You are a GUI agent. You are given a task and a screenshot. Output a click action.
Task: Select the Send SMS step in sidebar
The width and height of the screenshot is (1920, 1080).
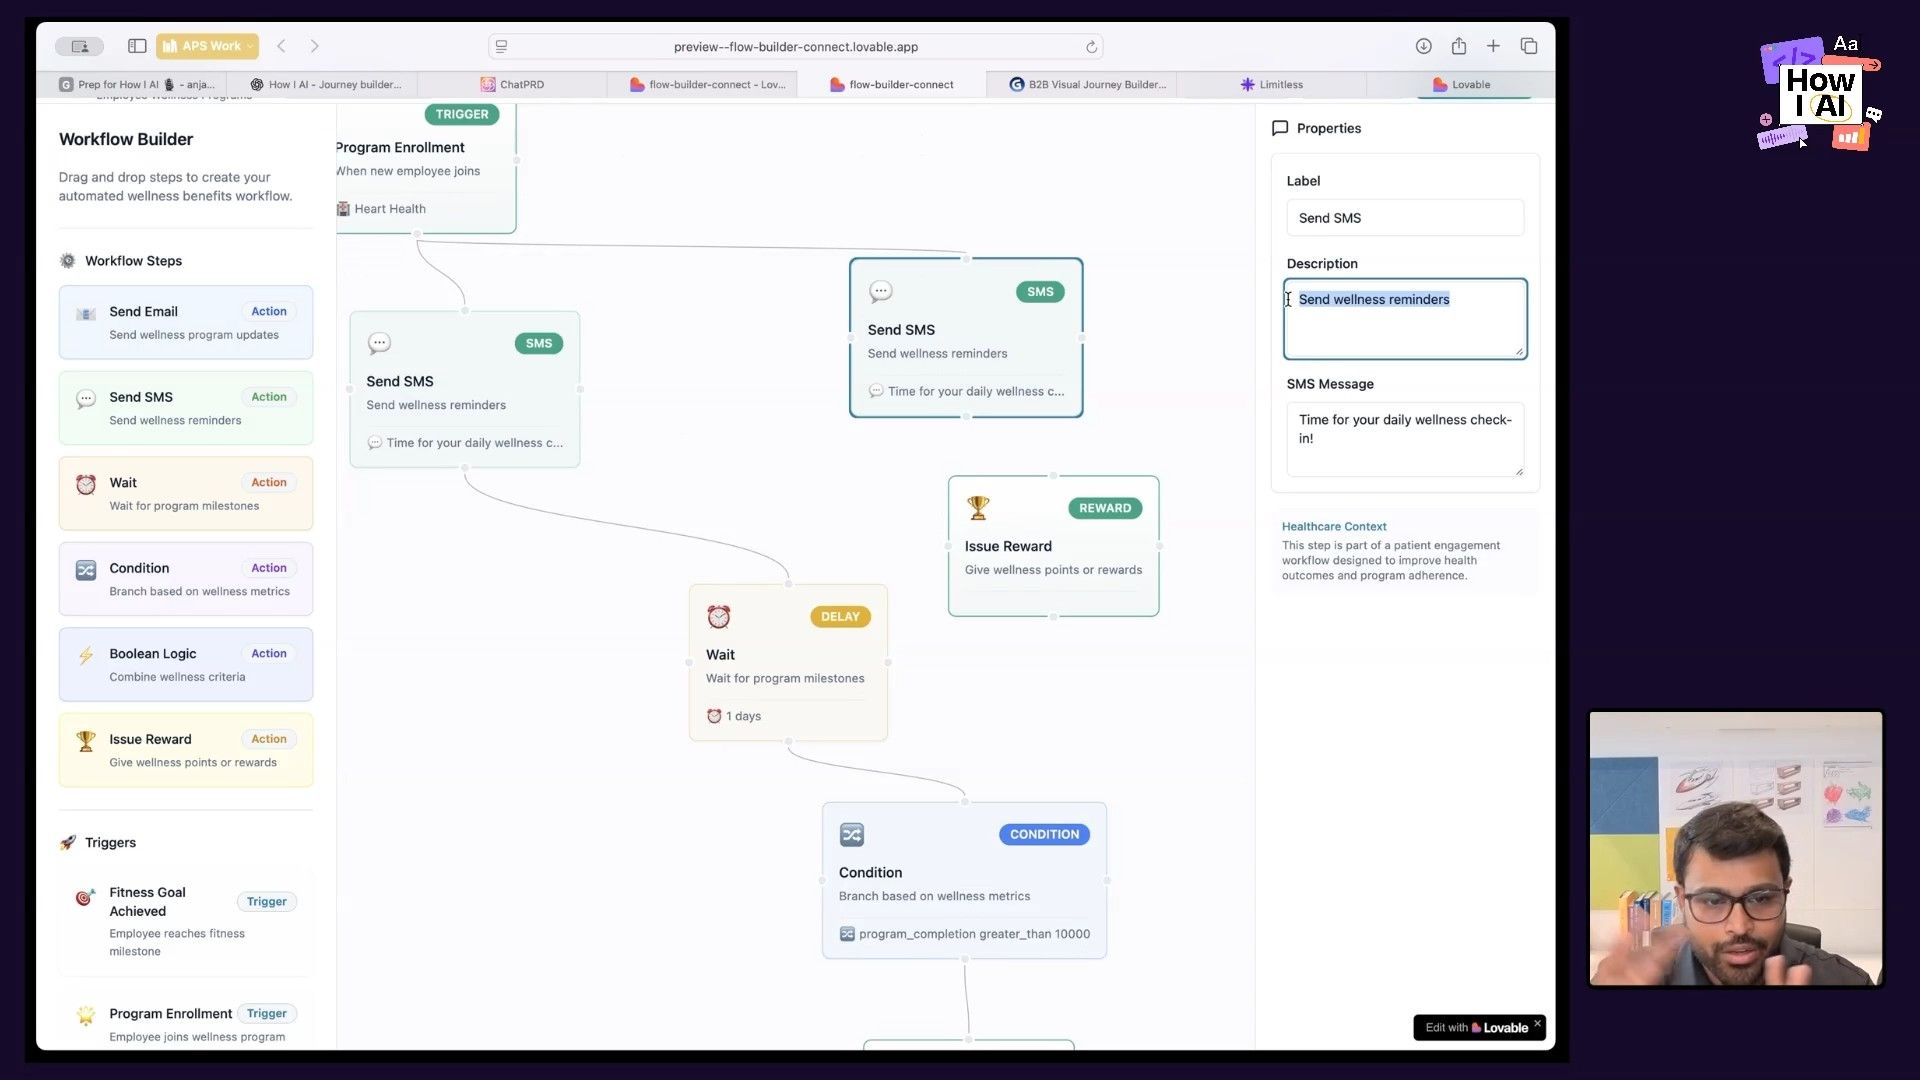click(186, 408)
